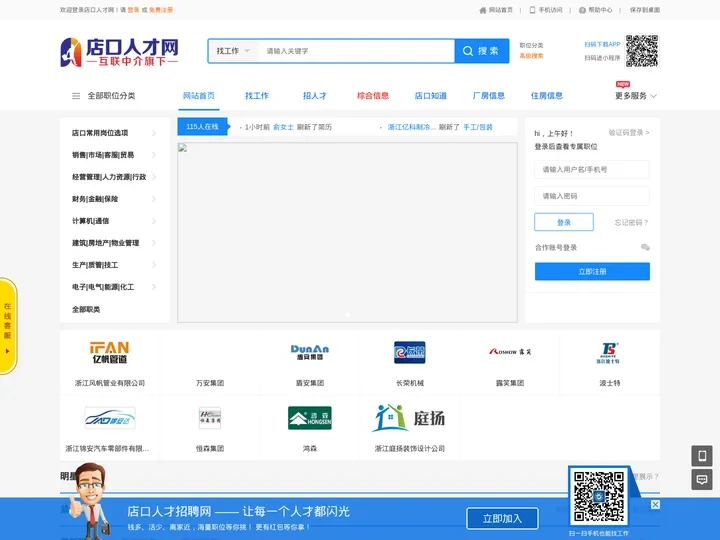Click the outlined 登录 button
The width and height of the screenshot is (720, 540).
[564, 222]
